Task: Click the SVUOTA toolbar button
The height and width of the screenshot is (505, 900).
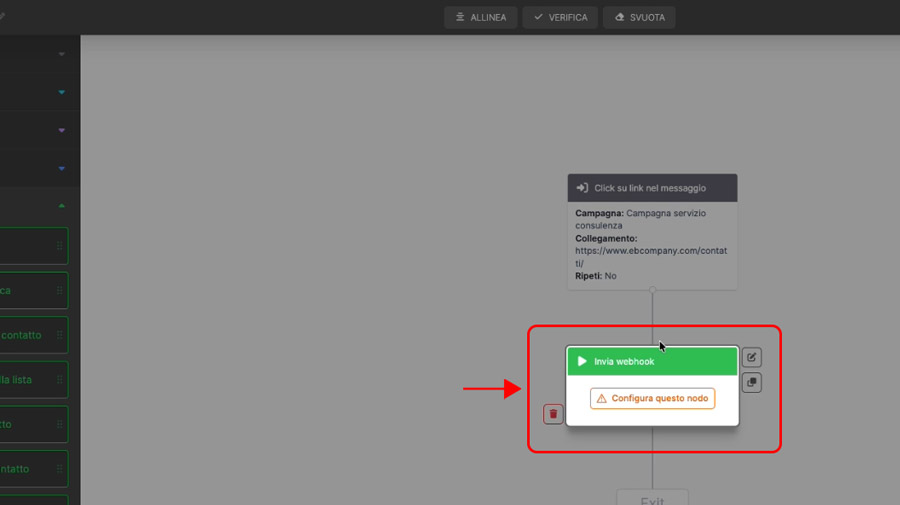Action: click(x=639, y=17)
